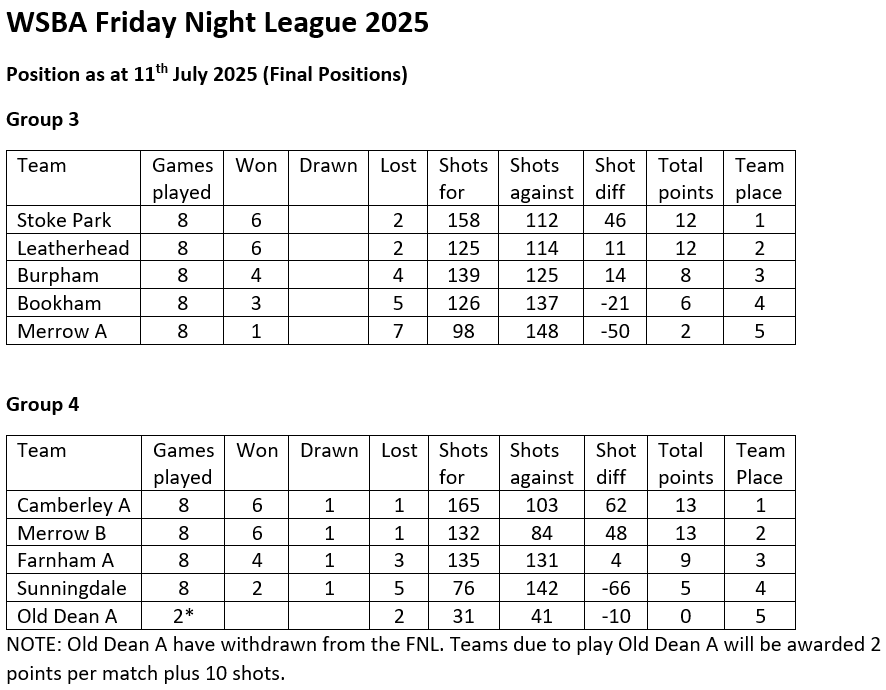Click the Farnham A team name
The image size is (886, 690).
tap(66, 560)
